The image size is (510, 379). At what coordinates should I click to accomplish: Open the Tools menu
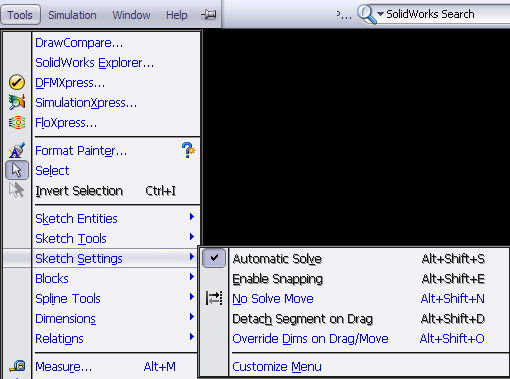20,15
